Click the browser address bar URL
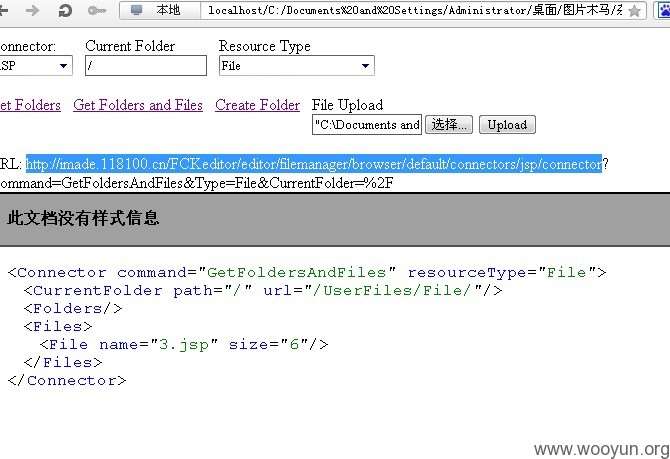Image resolution: width=670 pixels, height=459 pixels. coord(414,10)
